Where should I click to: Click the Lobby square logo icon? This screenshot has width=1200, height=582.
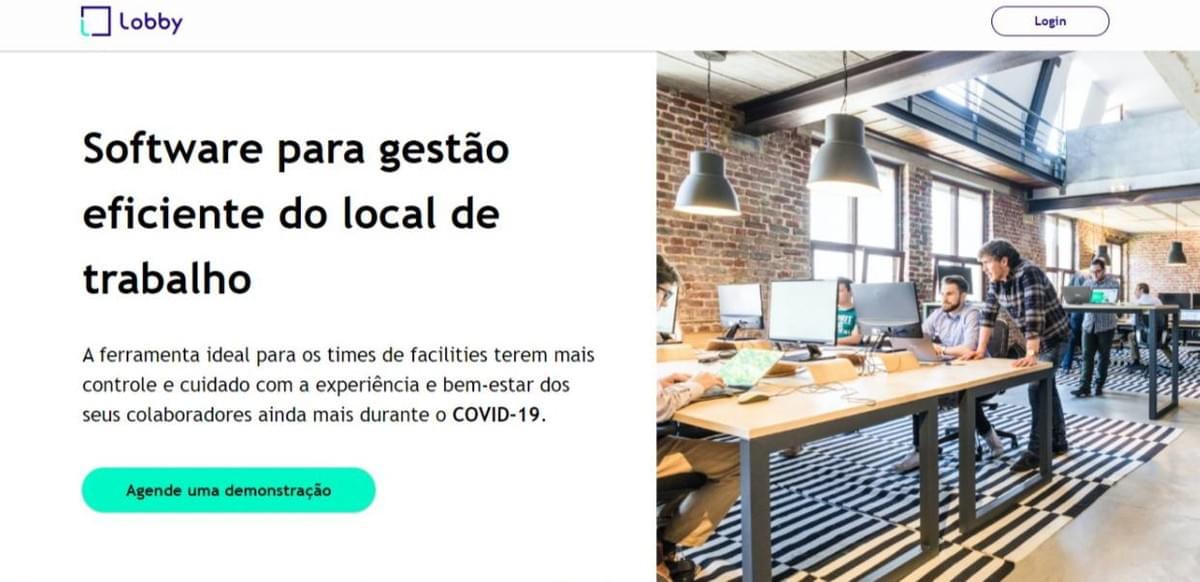[95, 21]
